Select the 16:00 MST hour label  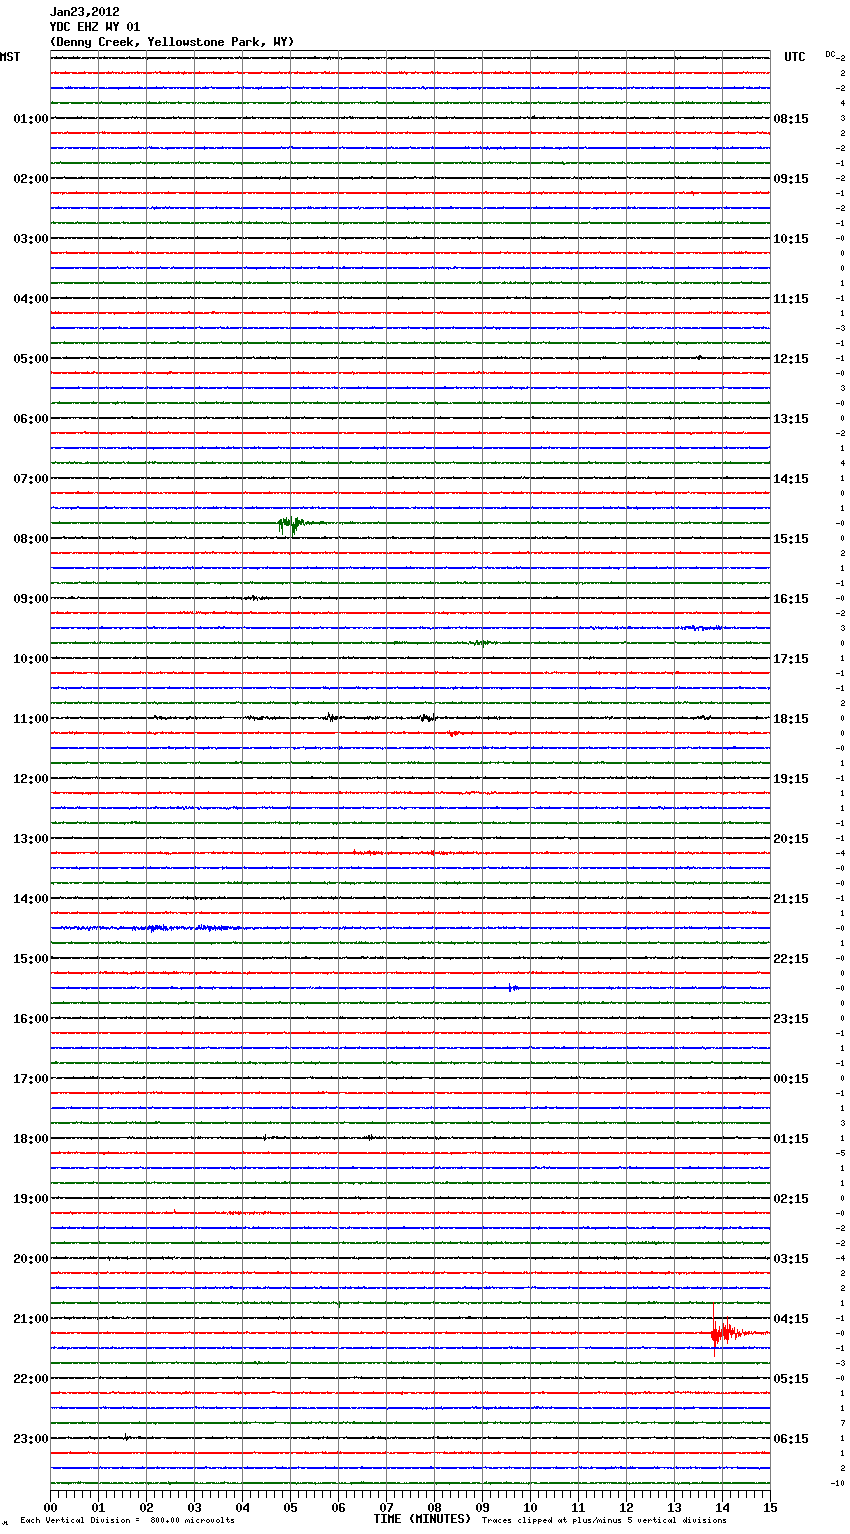(x=31, y=1019)
